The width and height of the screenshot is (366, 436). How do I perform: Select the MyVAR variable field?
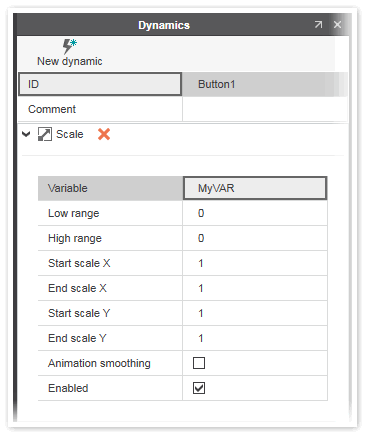click(x=255, y=188)
